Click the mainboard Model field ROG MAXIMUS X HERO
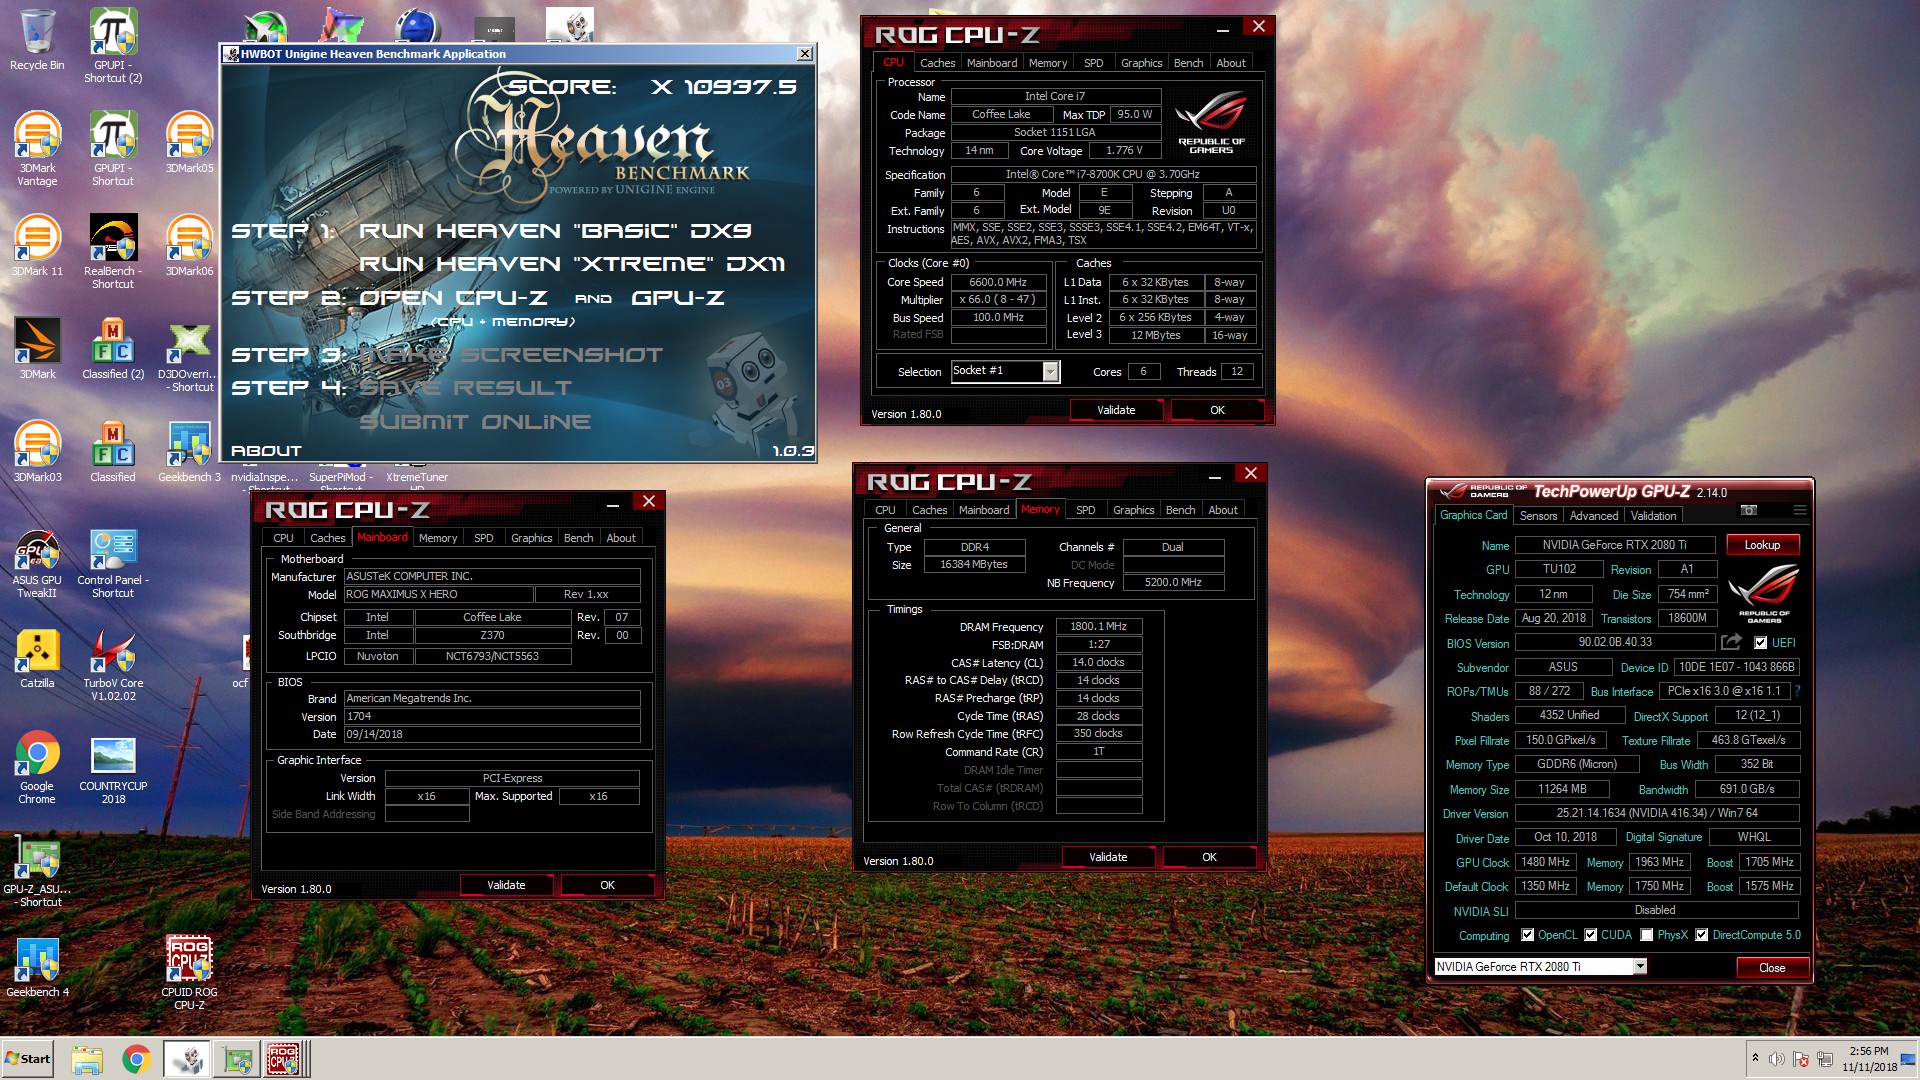Viewport: 1920px width, 1080px height. pos(437,594)
